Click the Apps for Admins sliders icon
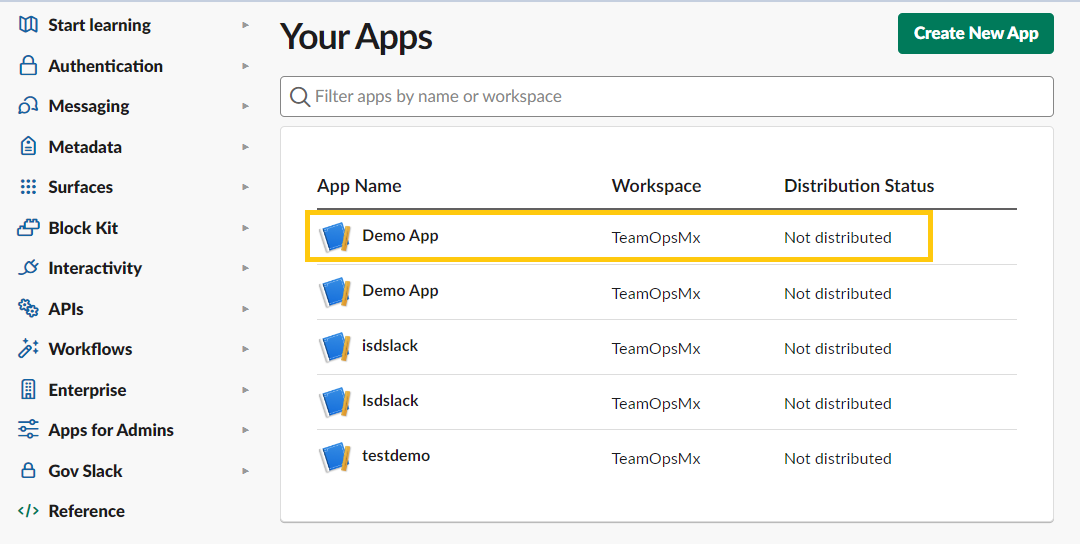The image size is (1080, 544). pyautogui.click(x=28, y=430)
